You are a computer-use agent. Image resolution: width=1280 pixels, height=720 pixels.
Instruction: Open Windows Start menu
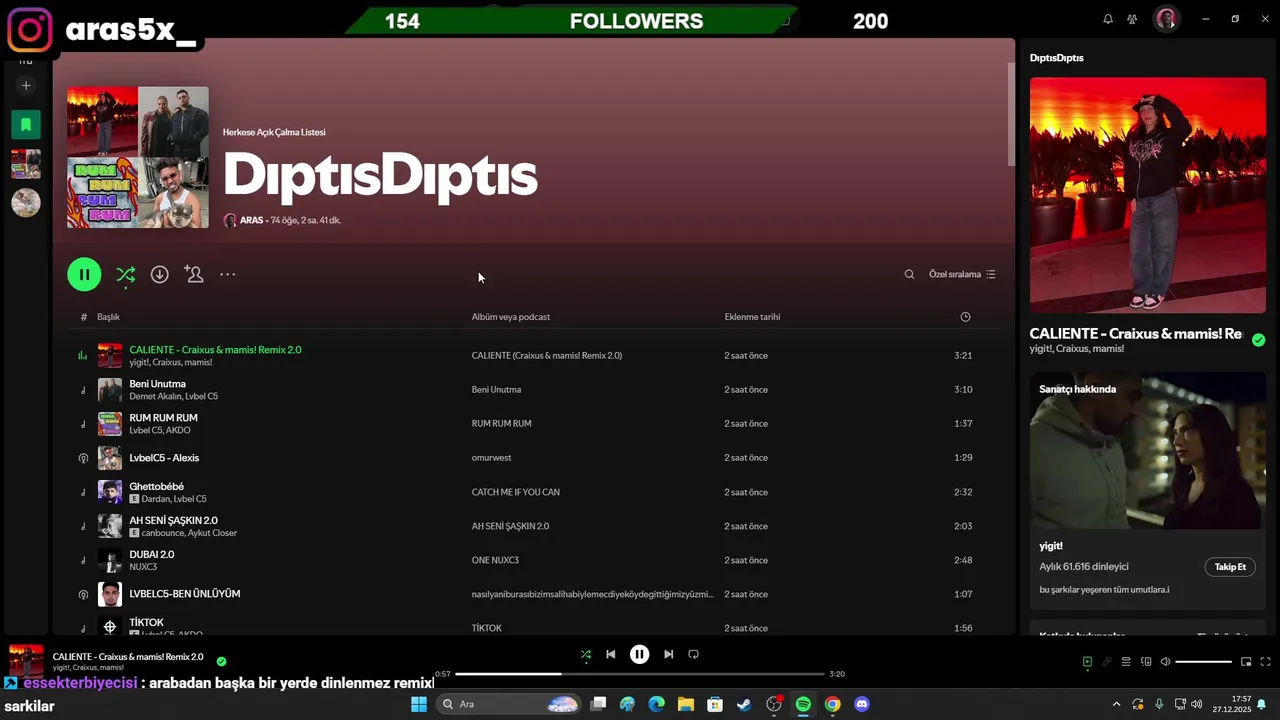point(419,704)
